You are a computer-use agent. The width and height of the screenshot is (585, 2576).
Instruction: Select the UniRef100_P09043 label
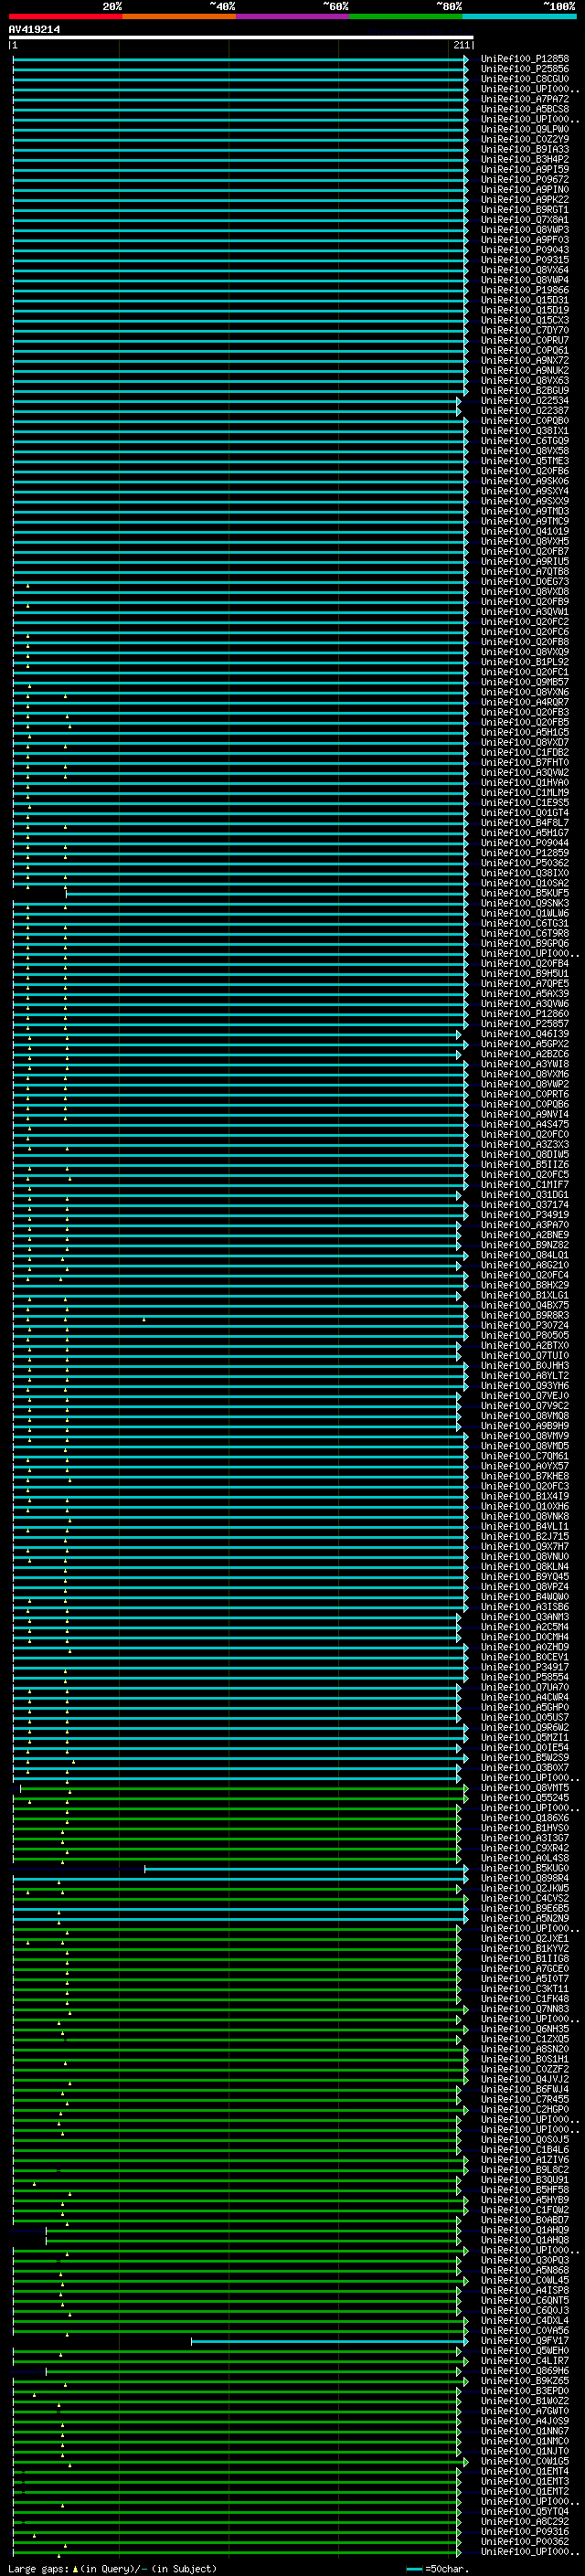(x=525, y=250)
